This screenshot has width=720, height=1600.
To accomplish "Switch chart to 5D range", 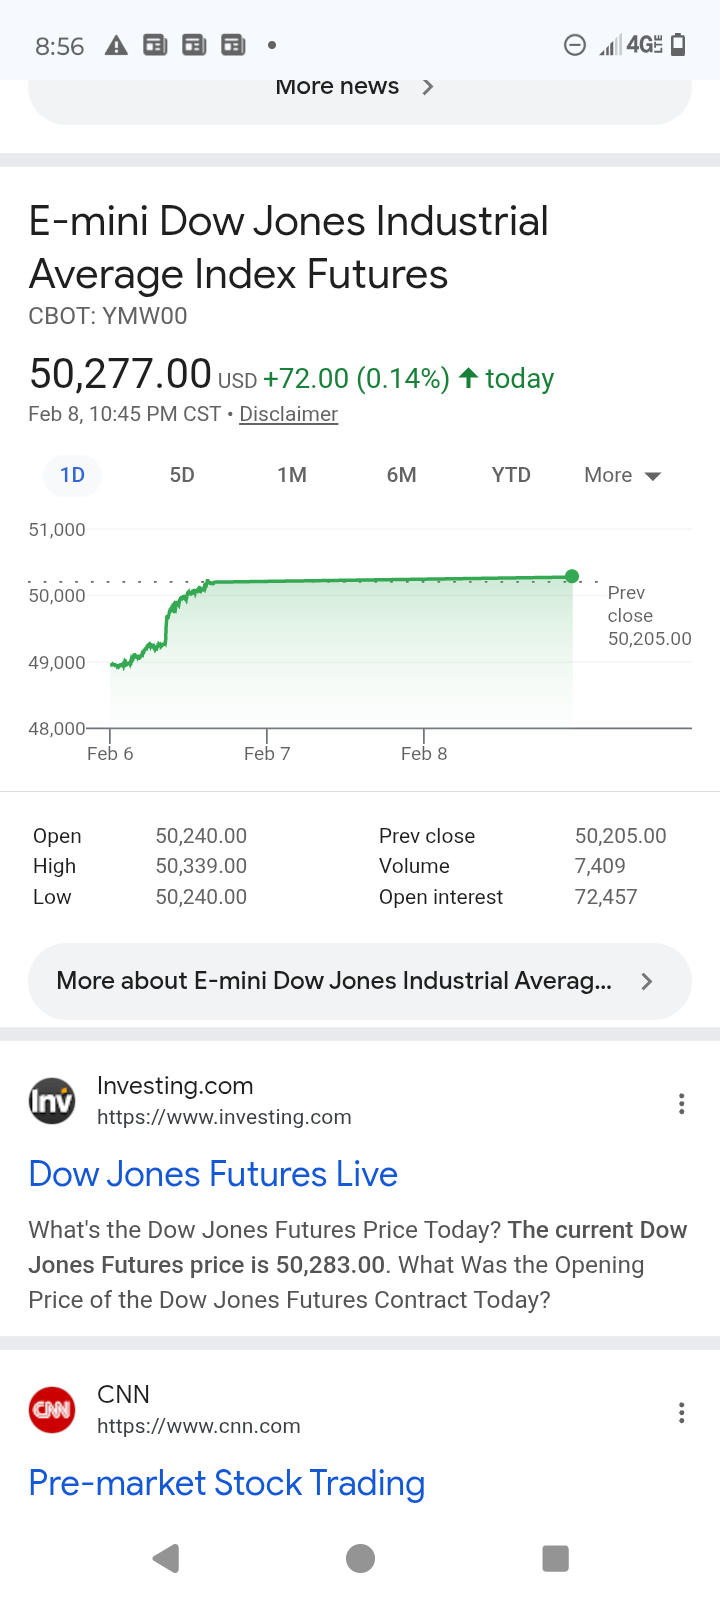I will 182,475.
